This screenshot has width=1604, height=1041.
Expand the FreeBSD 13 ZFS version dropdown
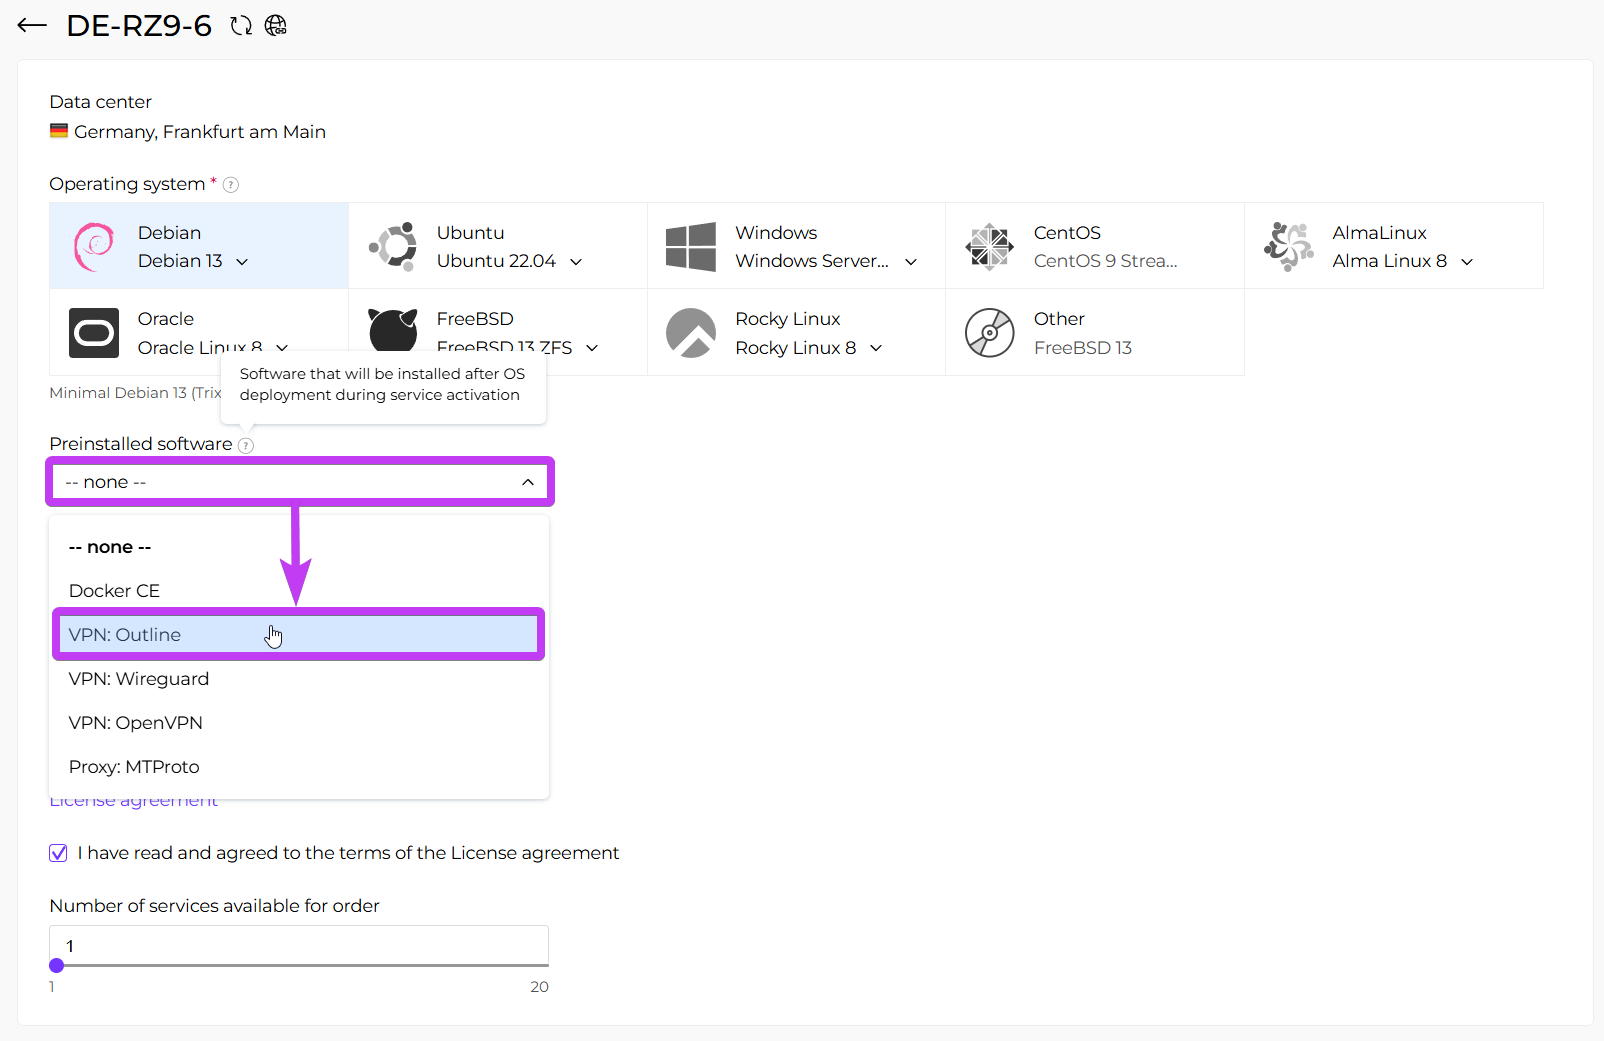pos(592,348)
